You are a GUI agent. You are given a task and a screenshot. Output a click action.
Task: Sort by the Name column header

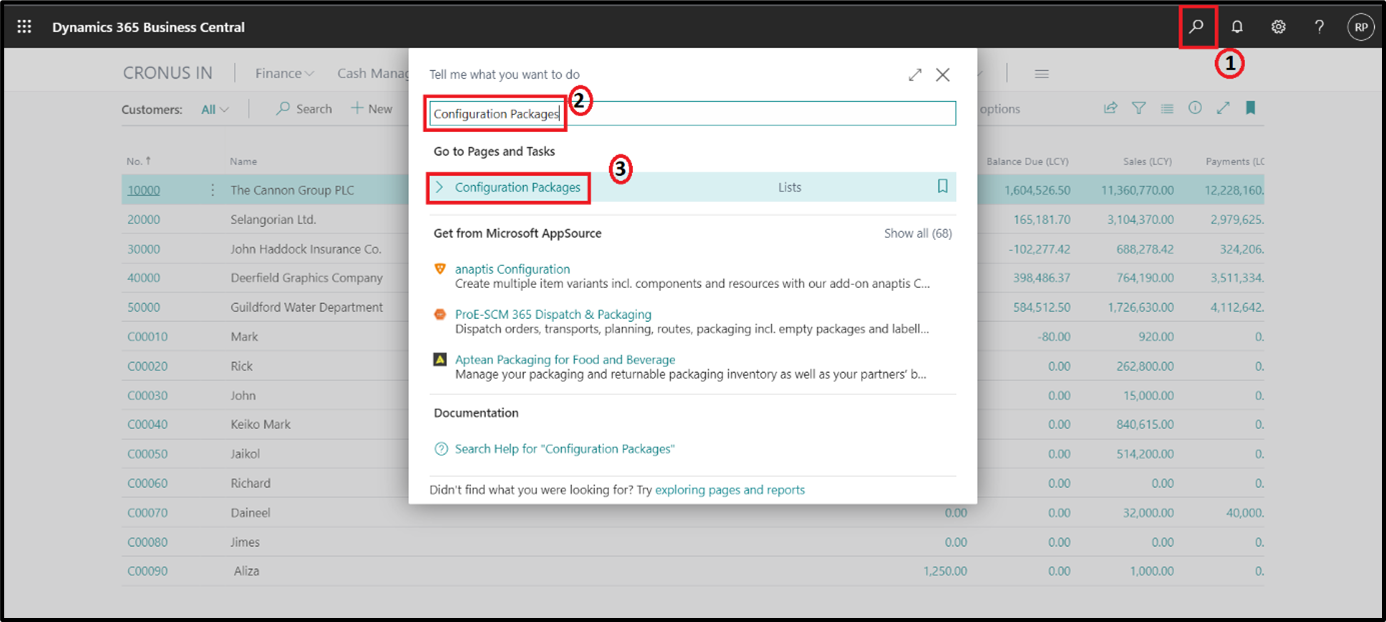243,161
